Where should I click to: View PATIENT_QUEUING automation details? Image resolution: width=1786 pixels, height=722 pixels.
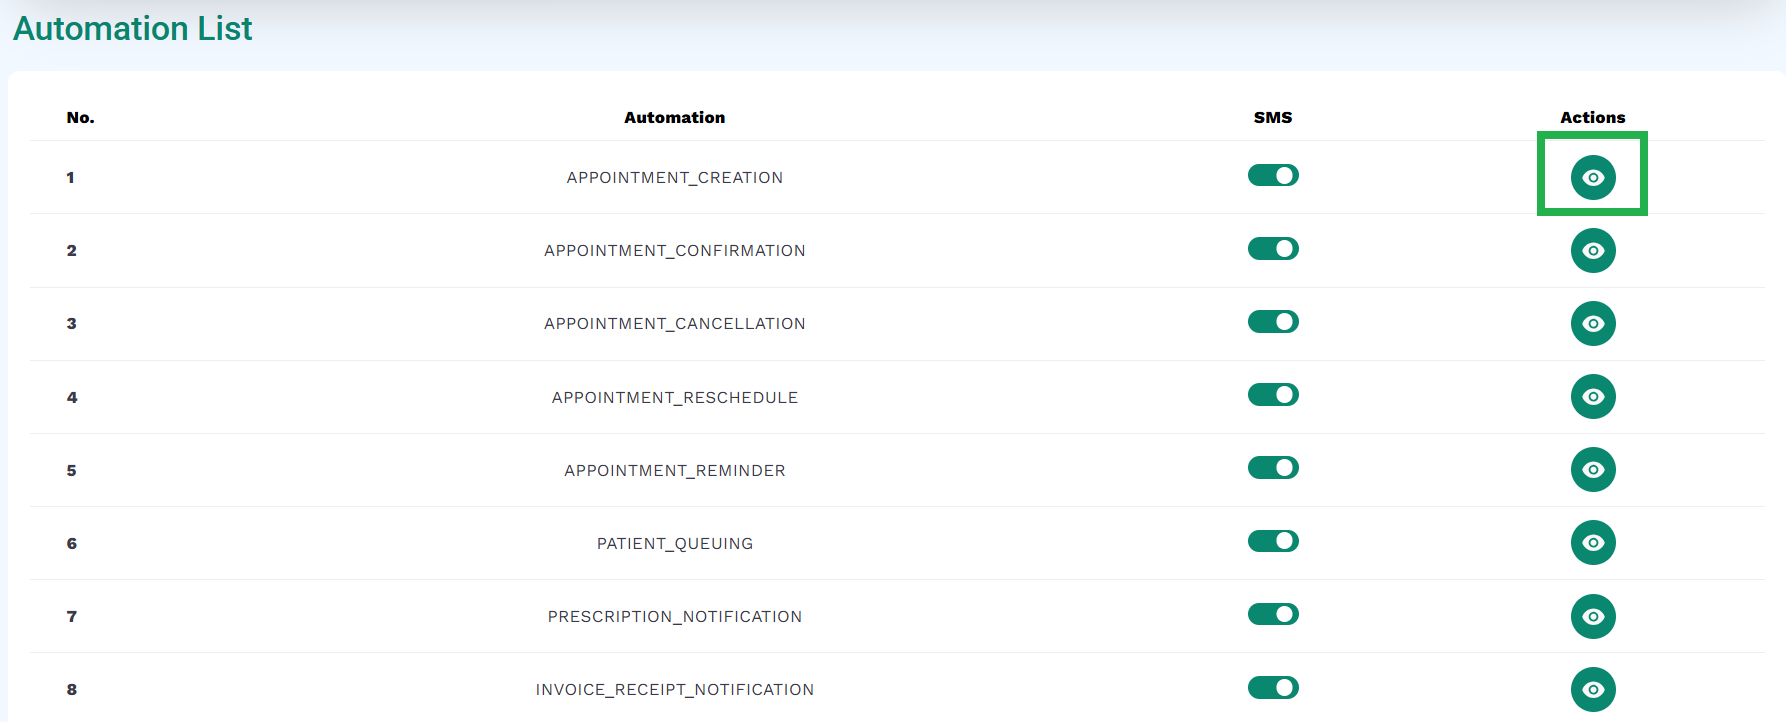pyautogui.click(x=1593, y=543)
